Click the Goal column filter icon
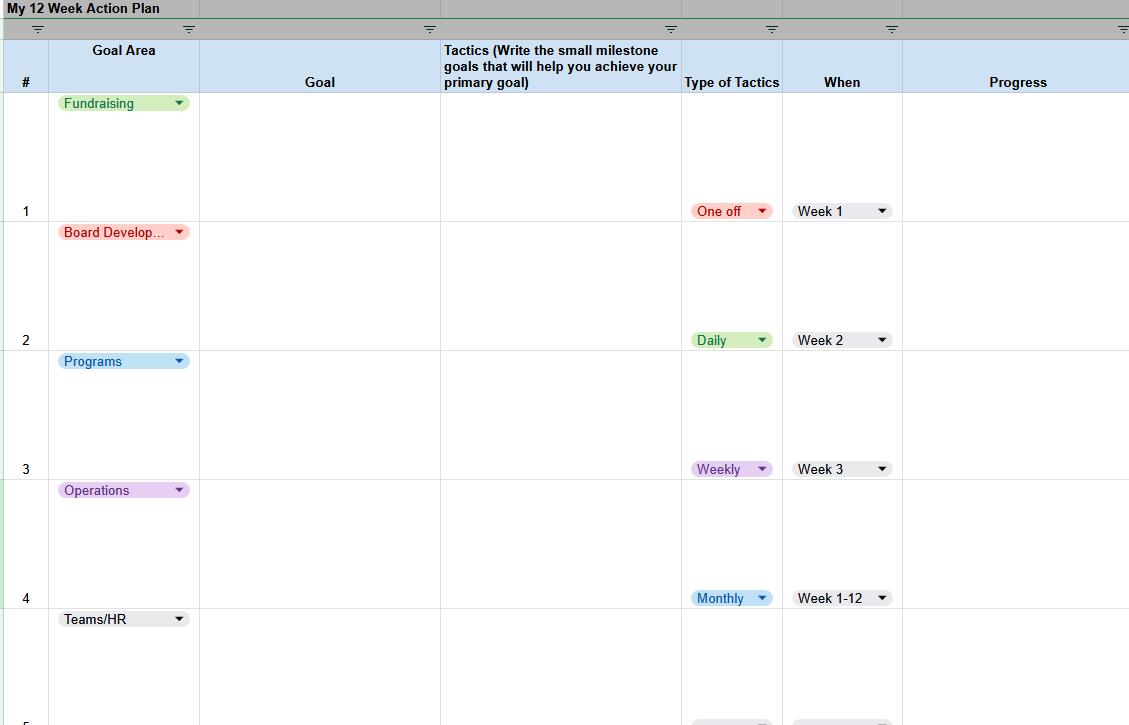The width and height of the screenshot is (1129, 725). [430, 29]
